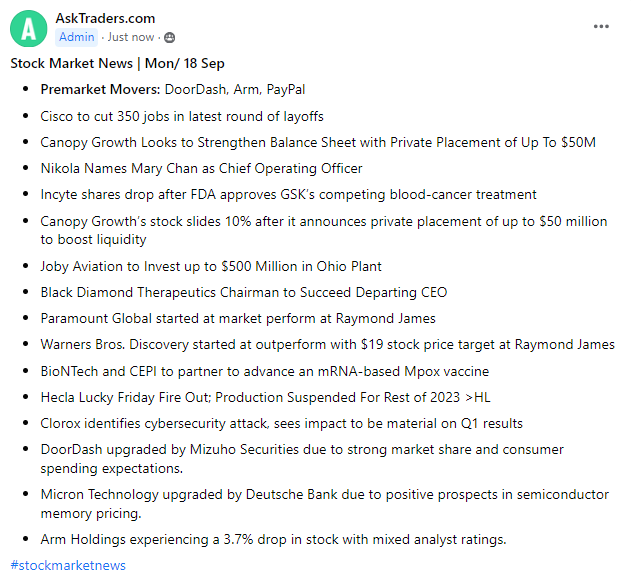Click the Admin badge label
The height and width of the screenshot is (584, 631).
point(77,37)
